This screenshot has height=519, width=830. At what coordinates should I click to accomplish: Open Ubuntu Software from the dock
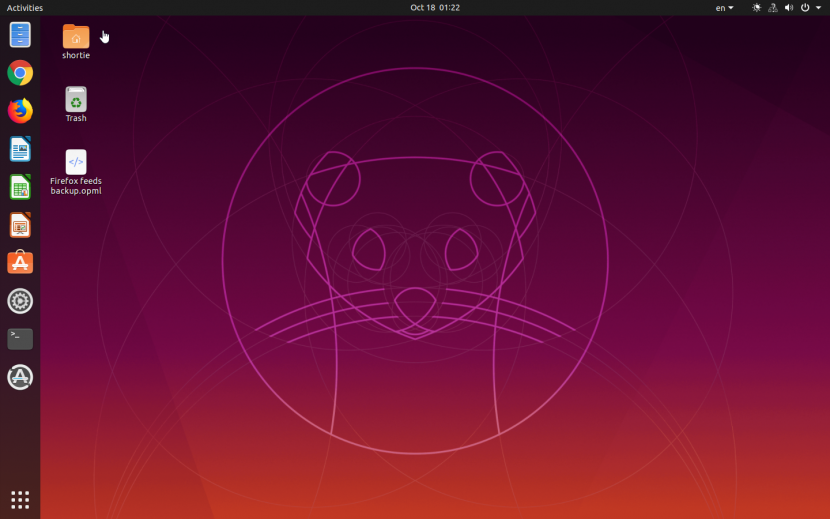click(x=20, y=263)
